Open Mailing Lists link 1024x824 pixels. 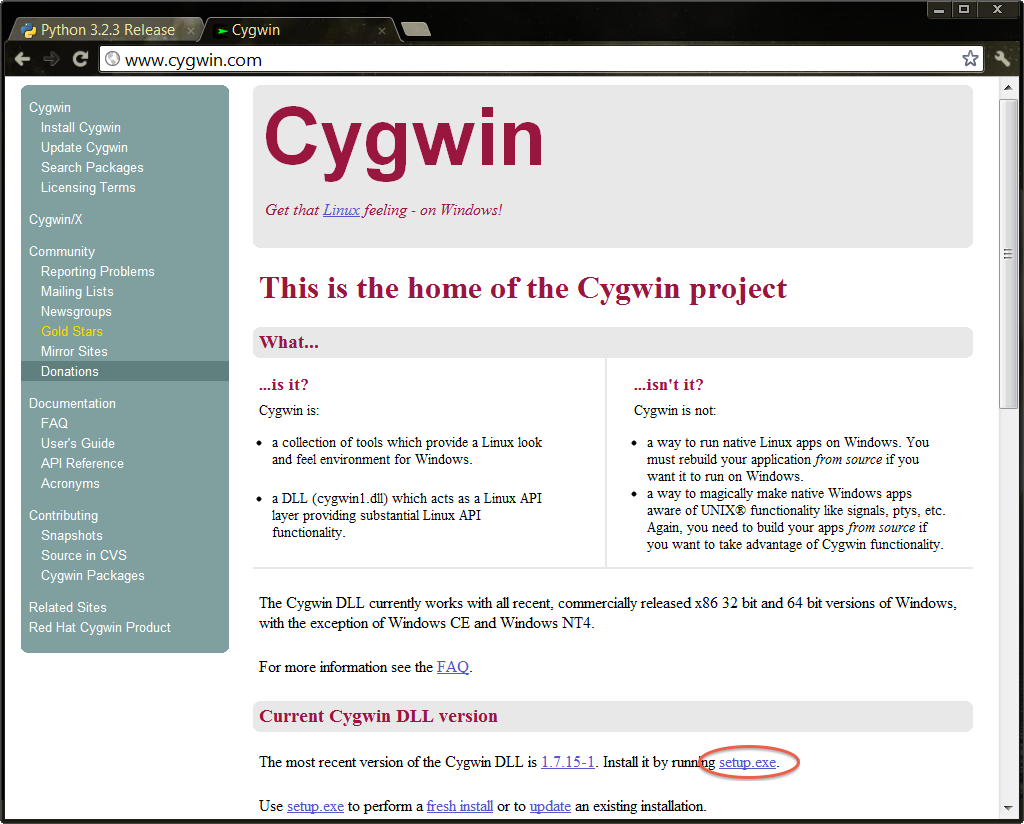(77, 291)
